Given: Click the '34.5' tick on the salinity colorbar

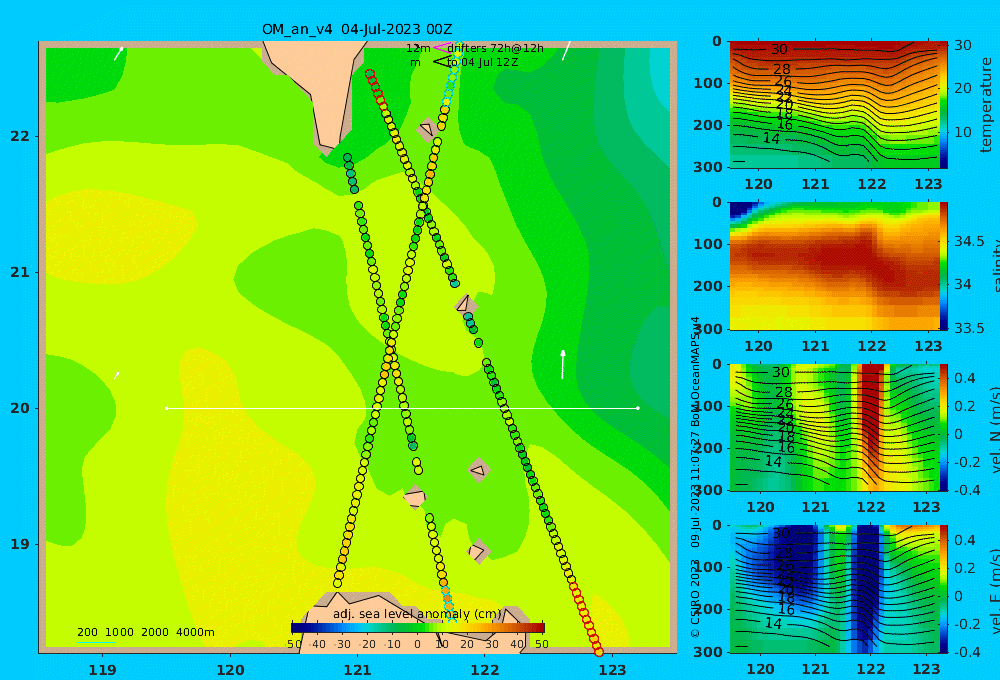Looking at the screenshot, I should click(969, 241).
